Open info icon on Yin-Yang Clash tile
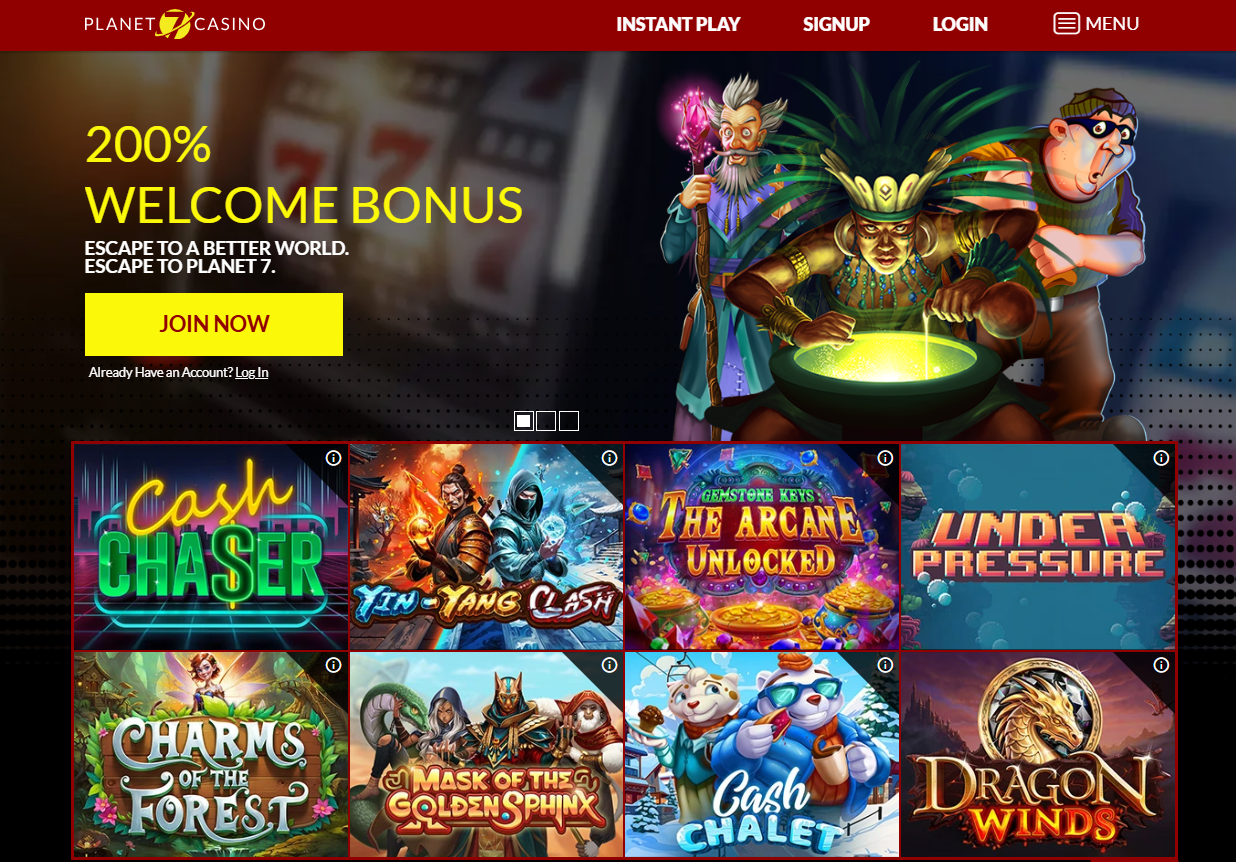The image size is (1236, 862). tap(610, 458)
